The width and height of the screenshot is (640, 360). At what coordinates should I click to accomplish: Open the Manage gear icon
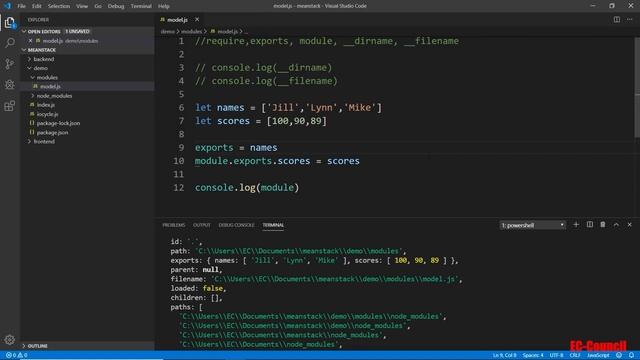click(10, 340)
